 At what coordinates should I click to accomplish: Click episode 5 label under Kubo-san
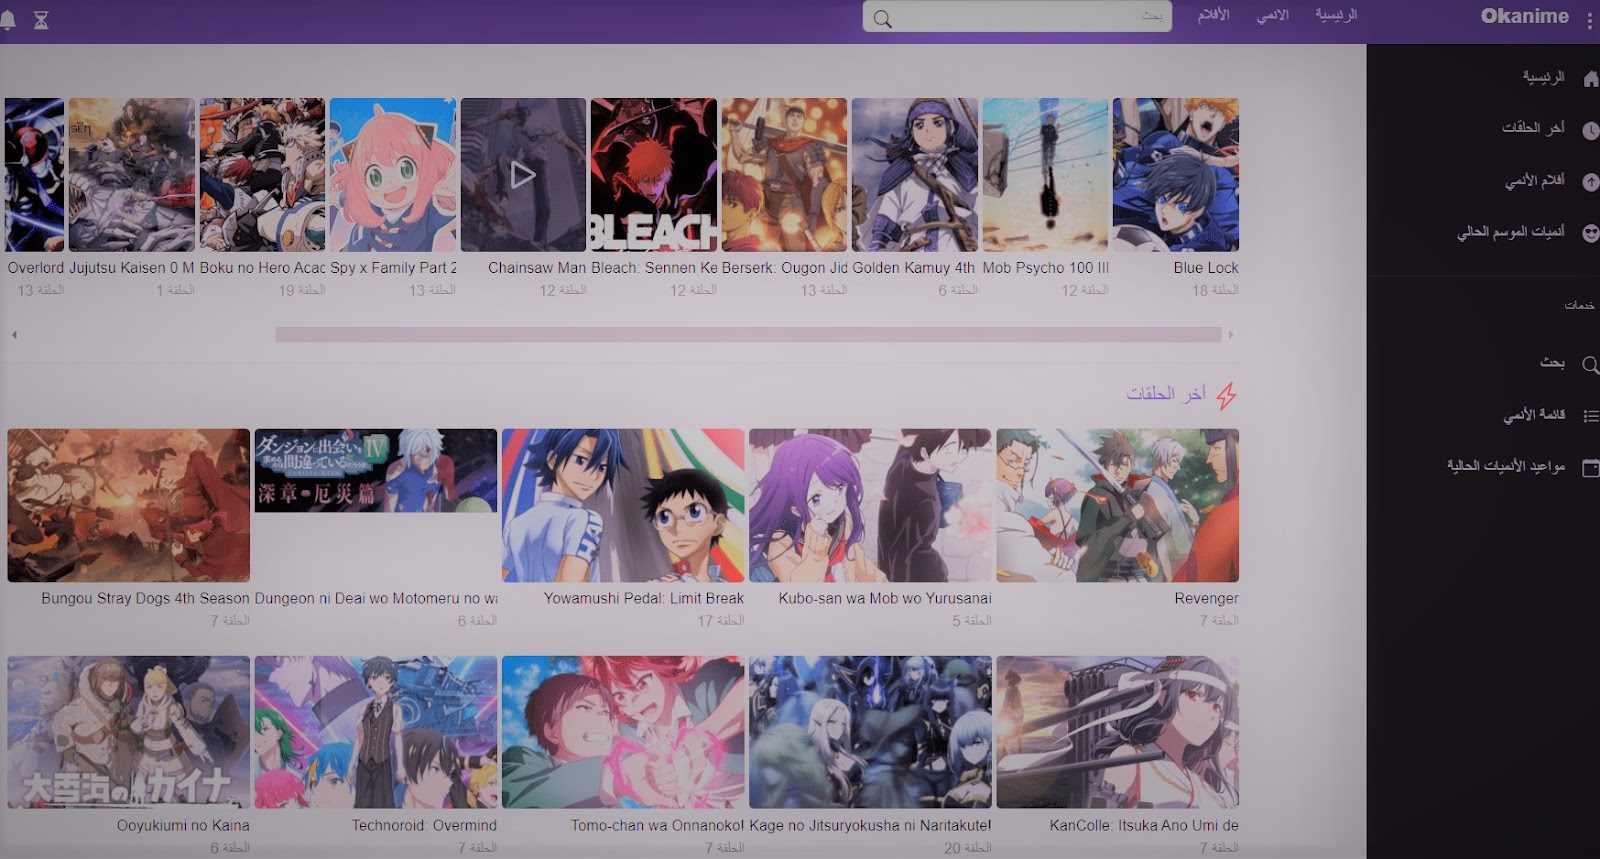point(971,621)
